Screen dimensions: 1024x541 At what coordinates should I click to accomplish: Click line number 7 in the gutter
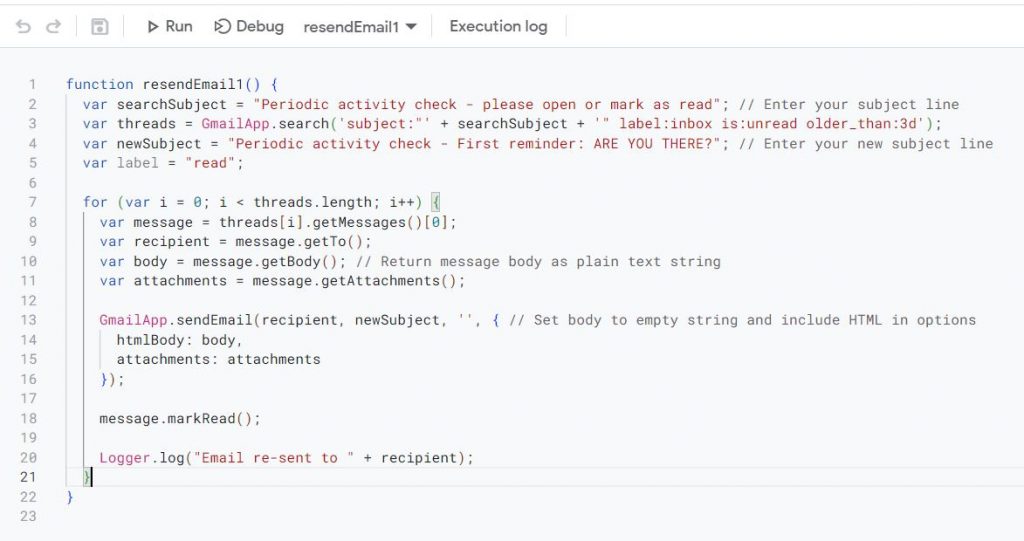pyautogui.click(x=32, y=202)
